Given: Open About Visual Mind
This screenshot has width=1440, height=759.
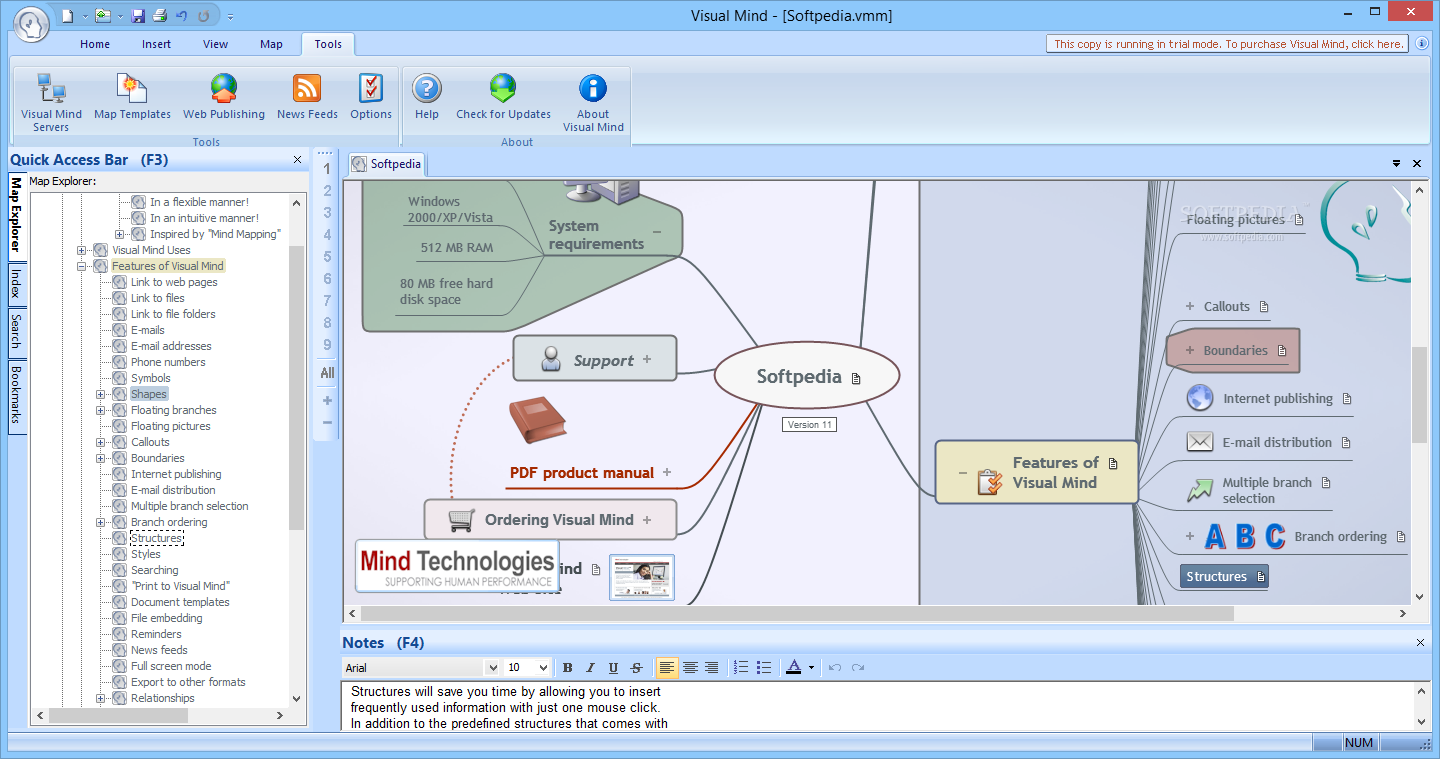Looking at the screenshot, I should (x=593, y=102).
